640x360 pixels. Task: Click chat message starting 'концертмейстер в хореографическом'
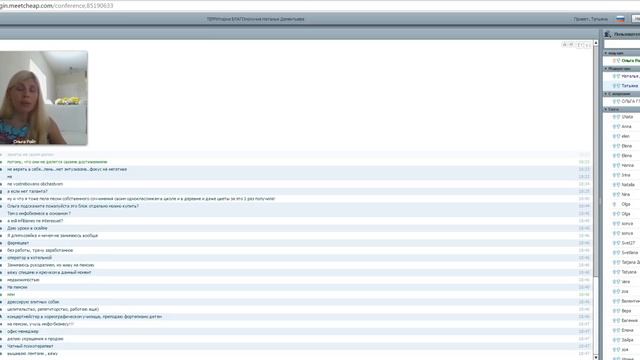84,317
